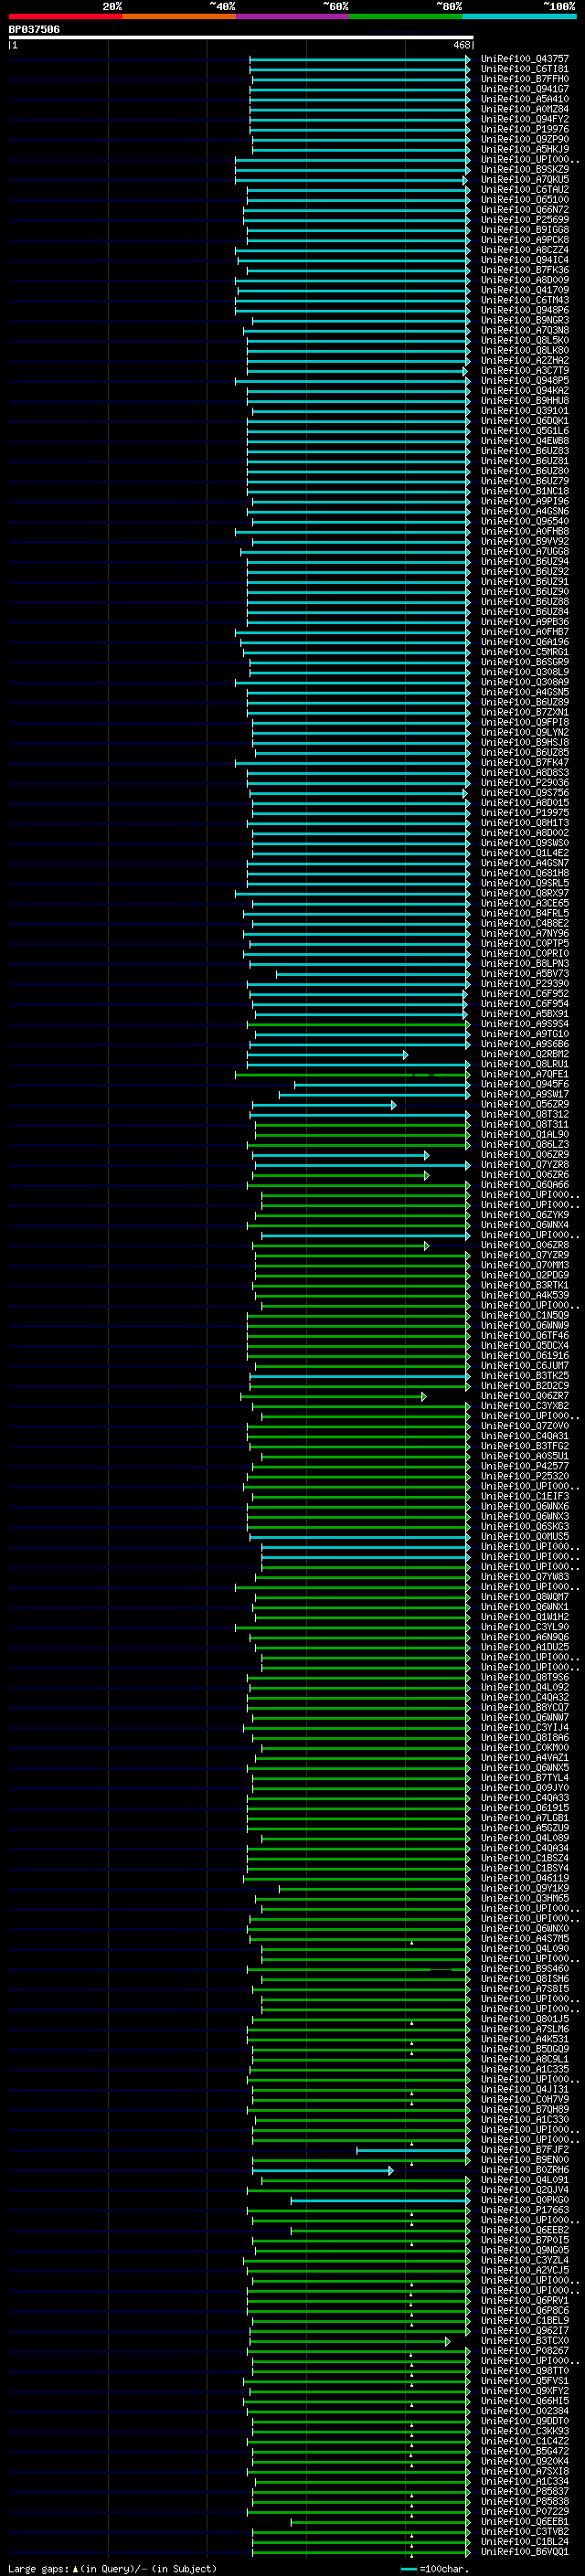Click hit label UniRef100_C6TM43
The width and height of the screenshot is (585, 2576).
[524, 300]
